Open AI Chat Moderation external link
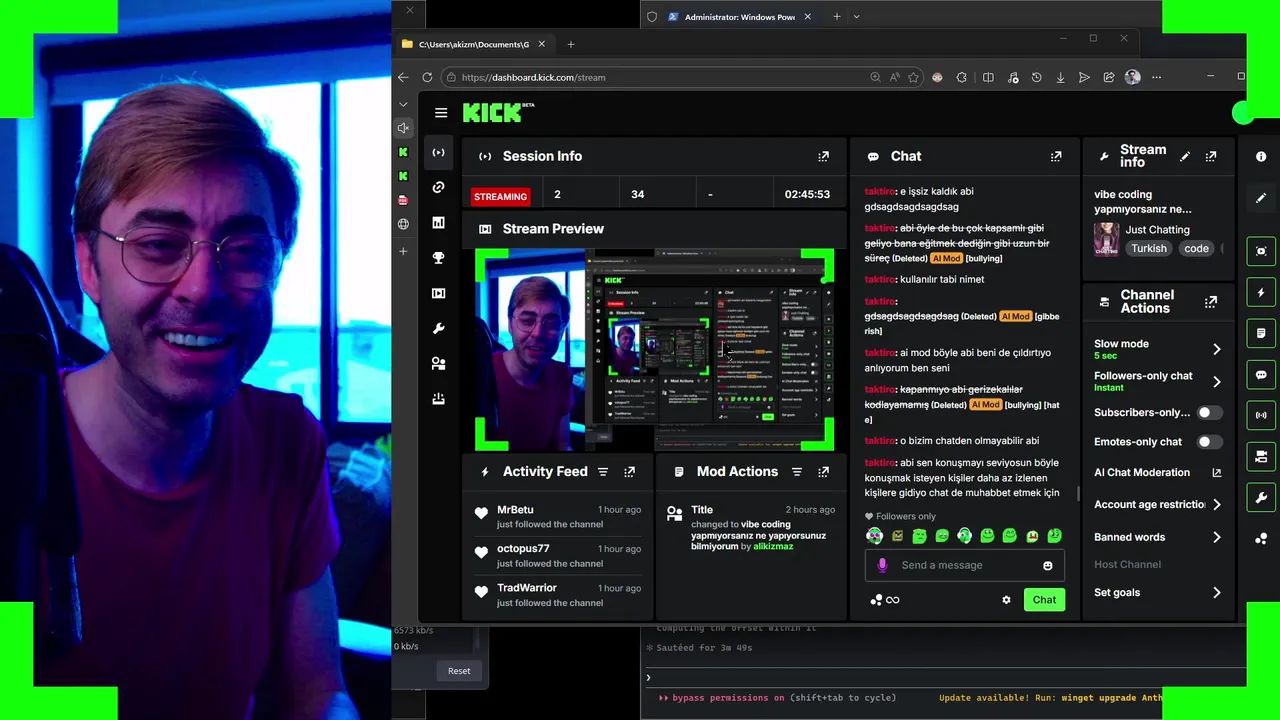The image size is (1280, 720). tap(1216, 473)
